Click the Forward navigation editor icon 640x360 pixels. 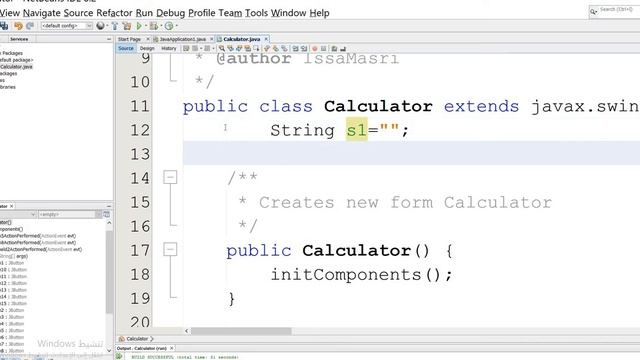[207, 49]
